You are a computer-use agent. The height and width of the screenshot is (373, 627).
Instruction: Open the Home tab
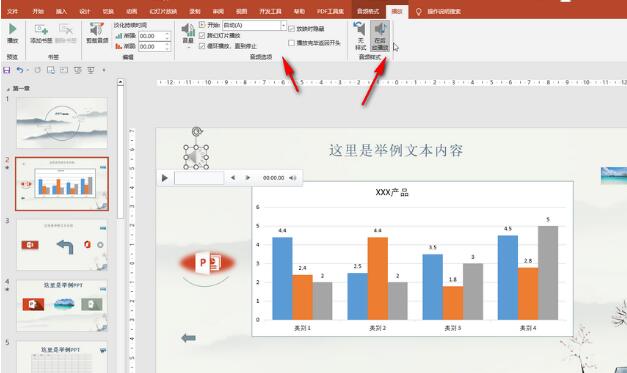pyautogui.click(x=38, y=11)
